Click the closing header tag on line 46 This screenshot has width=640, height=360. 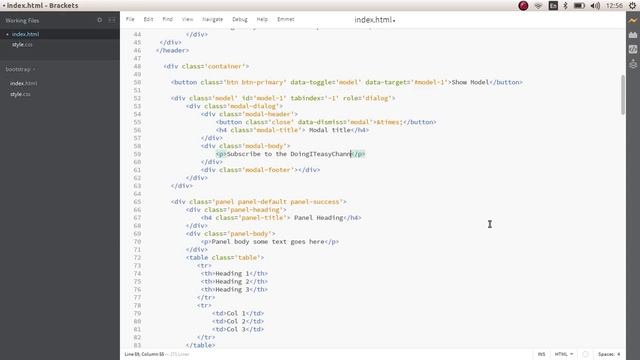pyautogui.click(x=172, y=51)
